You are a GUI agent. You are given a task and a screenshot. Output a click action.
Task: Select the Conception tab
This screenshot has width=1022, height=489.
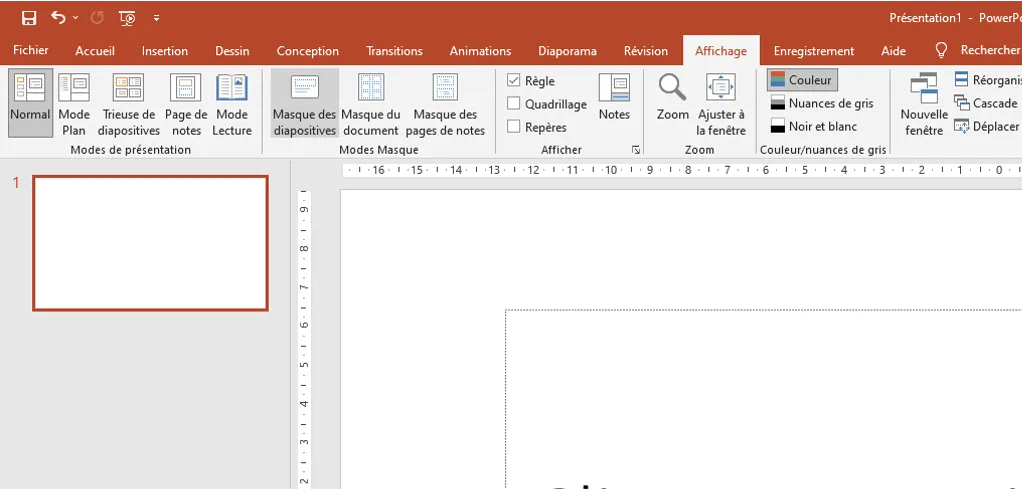tap(308, 51)
